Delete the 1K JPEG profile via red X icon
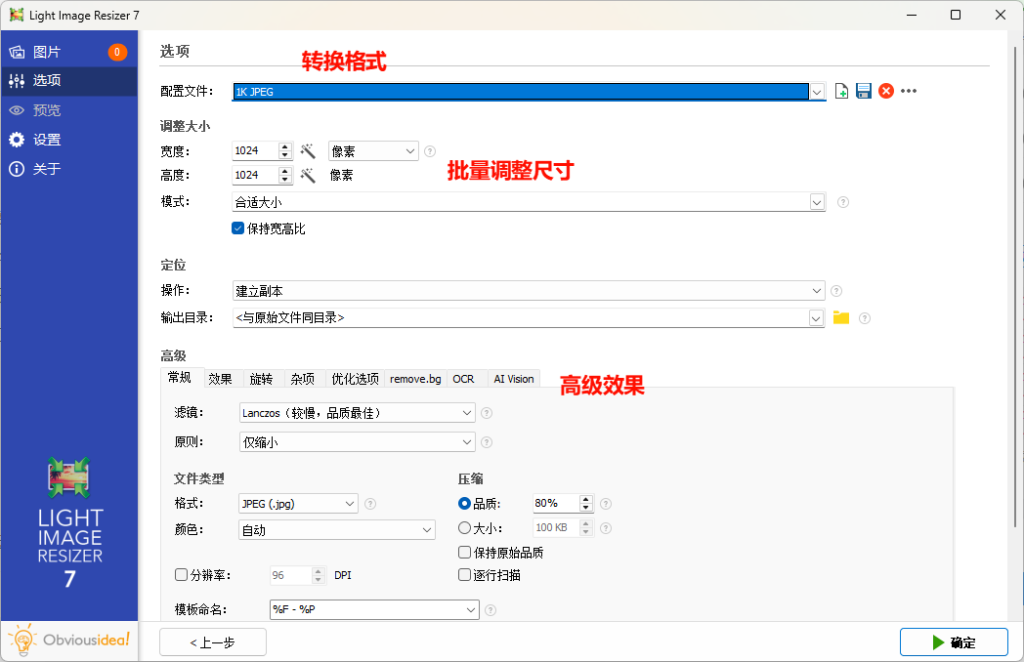The width and height of the screenshot is (1024, 662). click(886, 90)
